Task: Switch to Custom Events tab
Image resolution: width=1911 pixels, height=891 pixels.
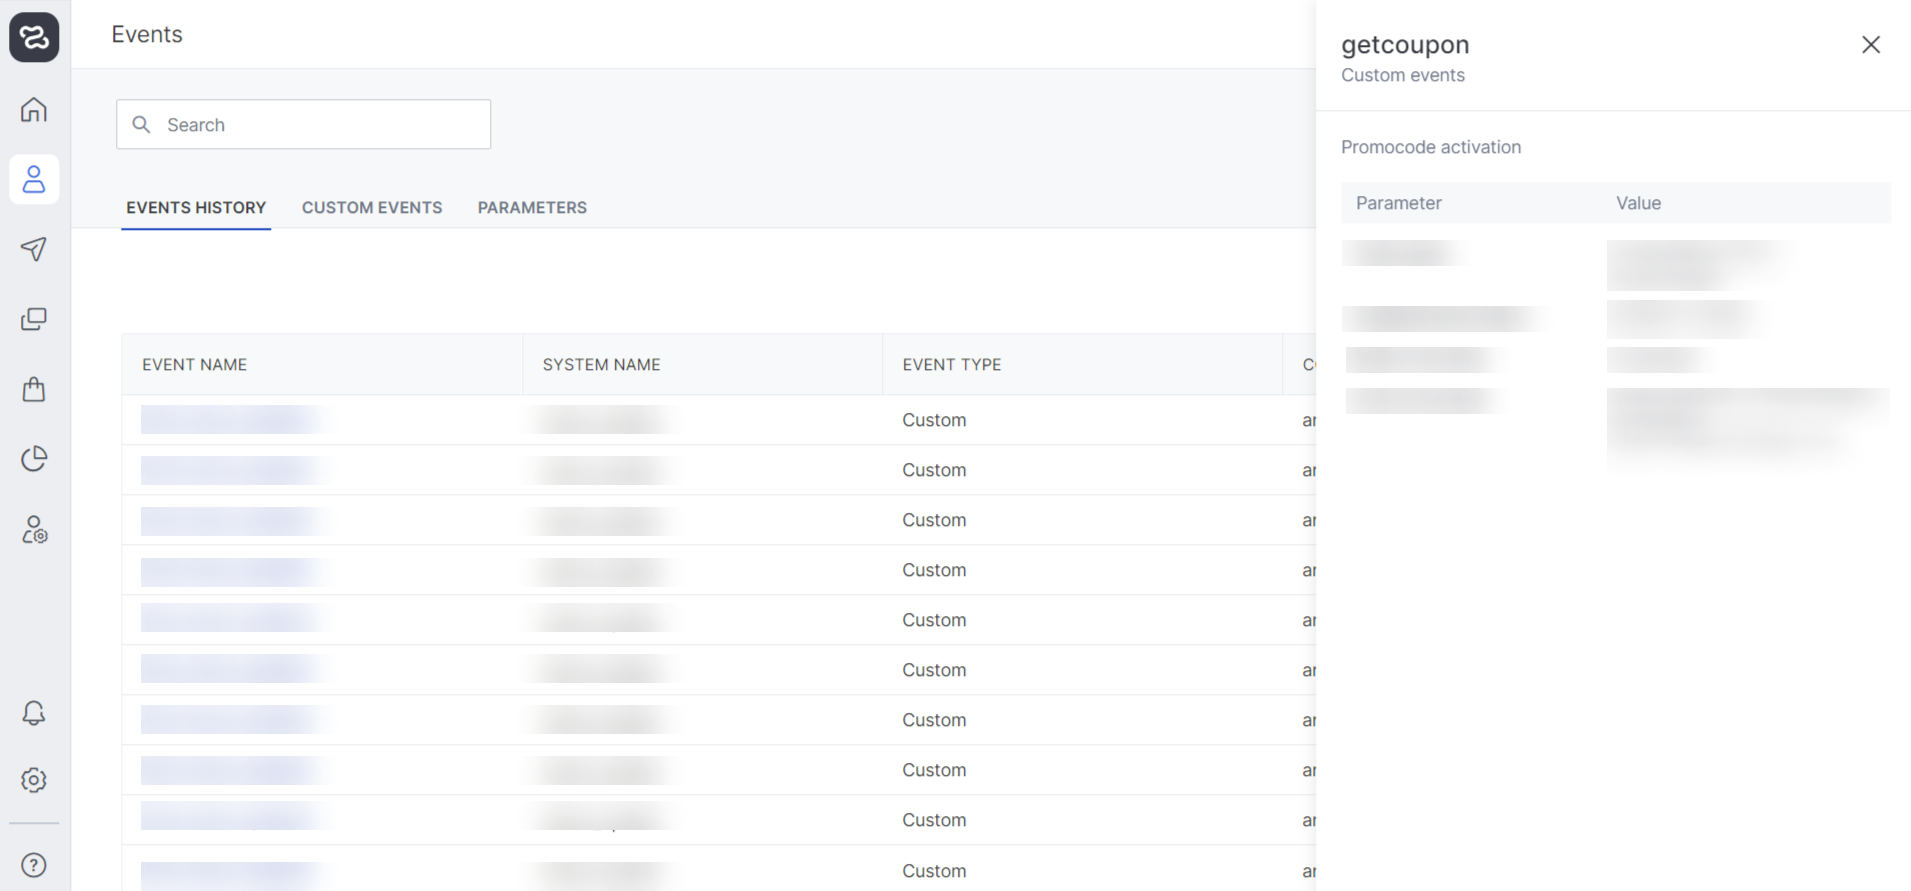Action: [372, 207]
